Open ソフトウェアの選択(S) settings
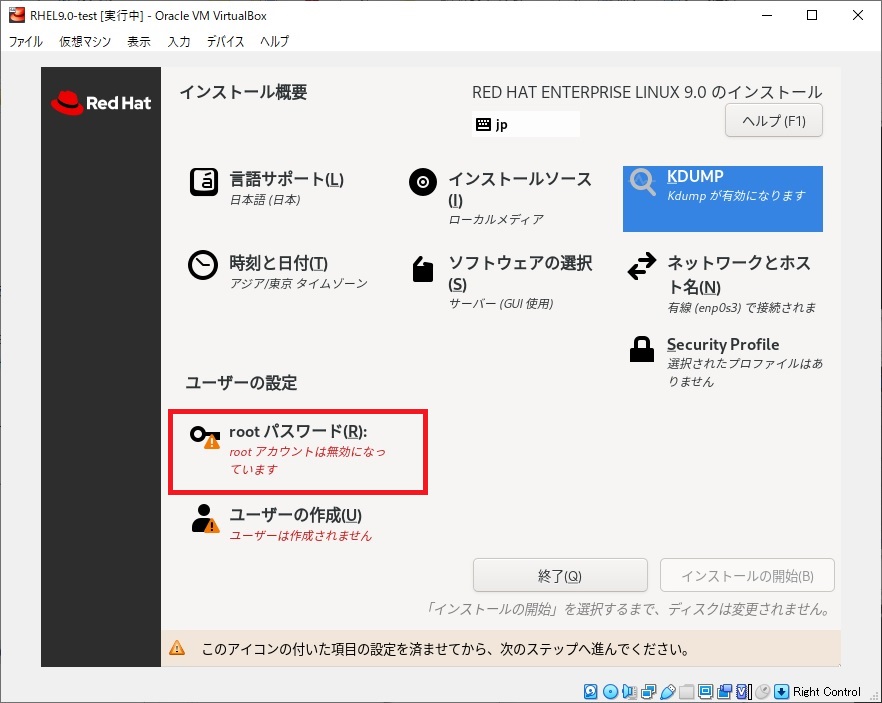 520,273
